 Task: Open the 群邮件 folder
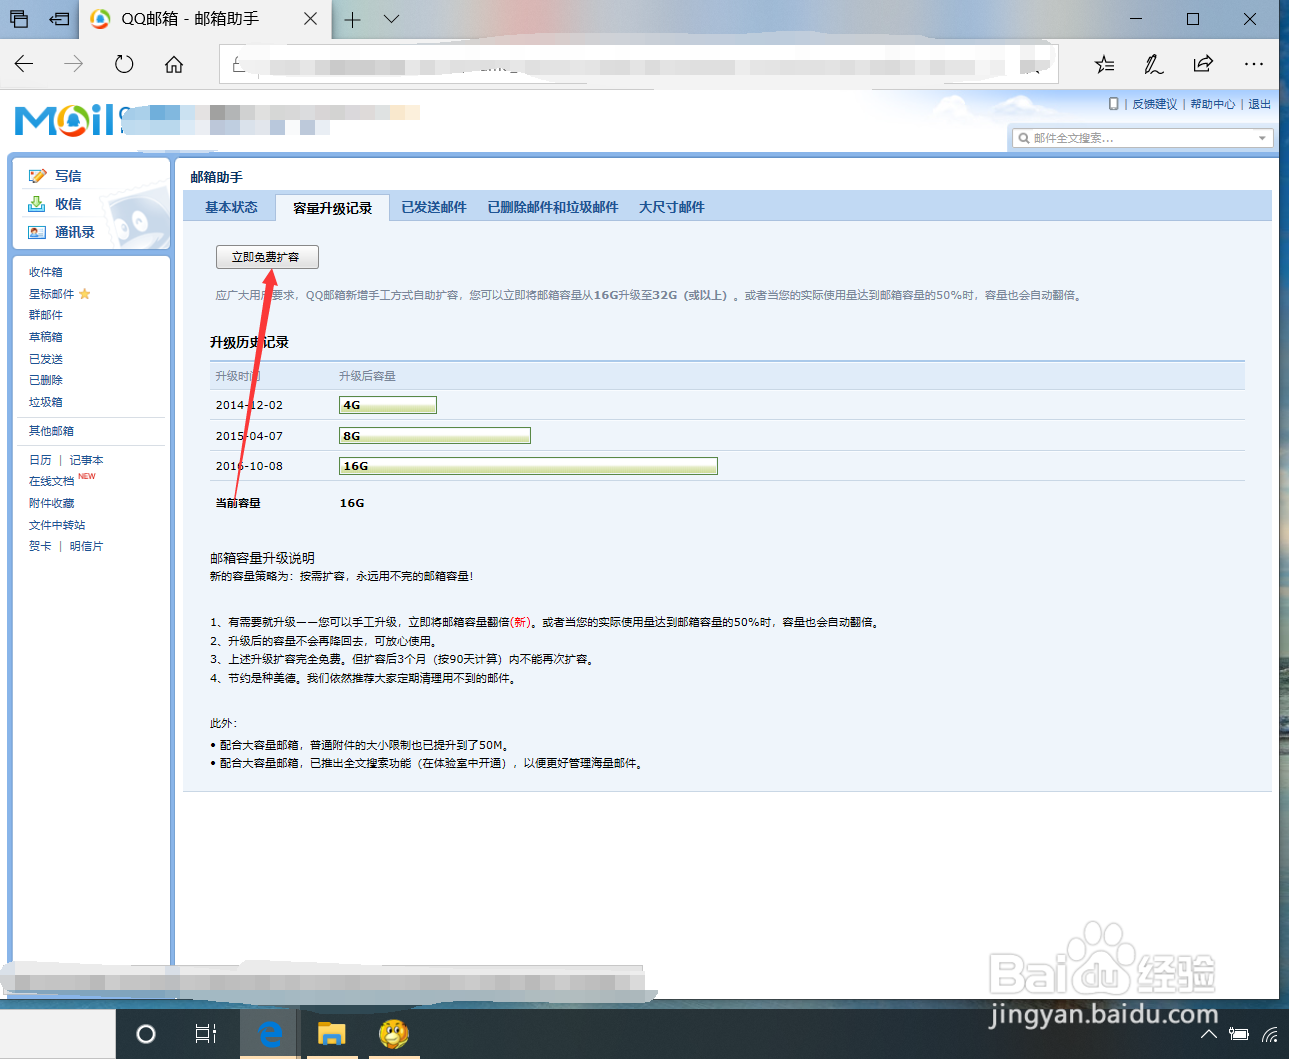pyautogui.click(x=46, y=315)
